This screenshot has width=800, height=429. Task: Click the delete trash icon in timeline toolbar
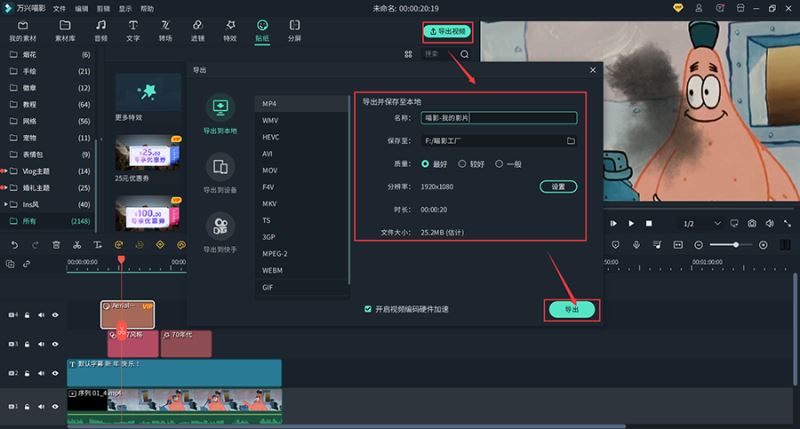tap(56, 245)
